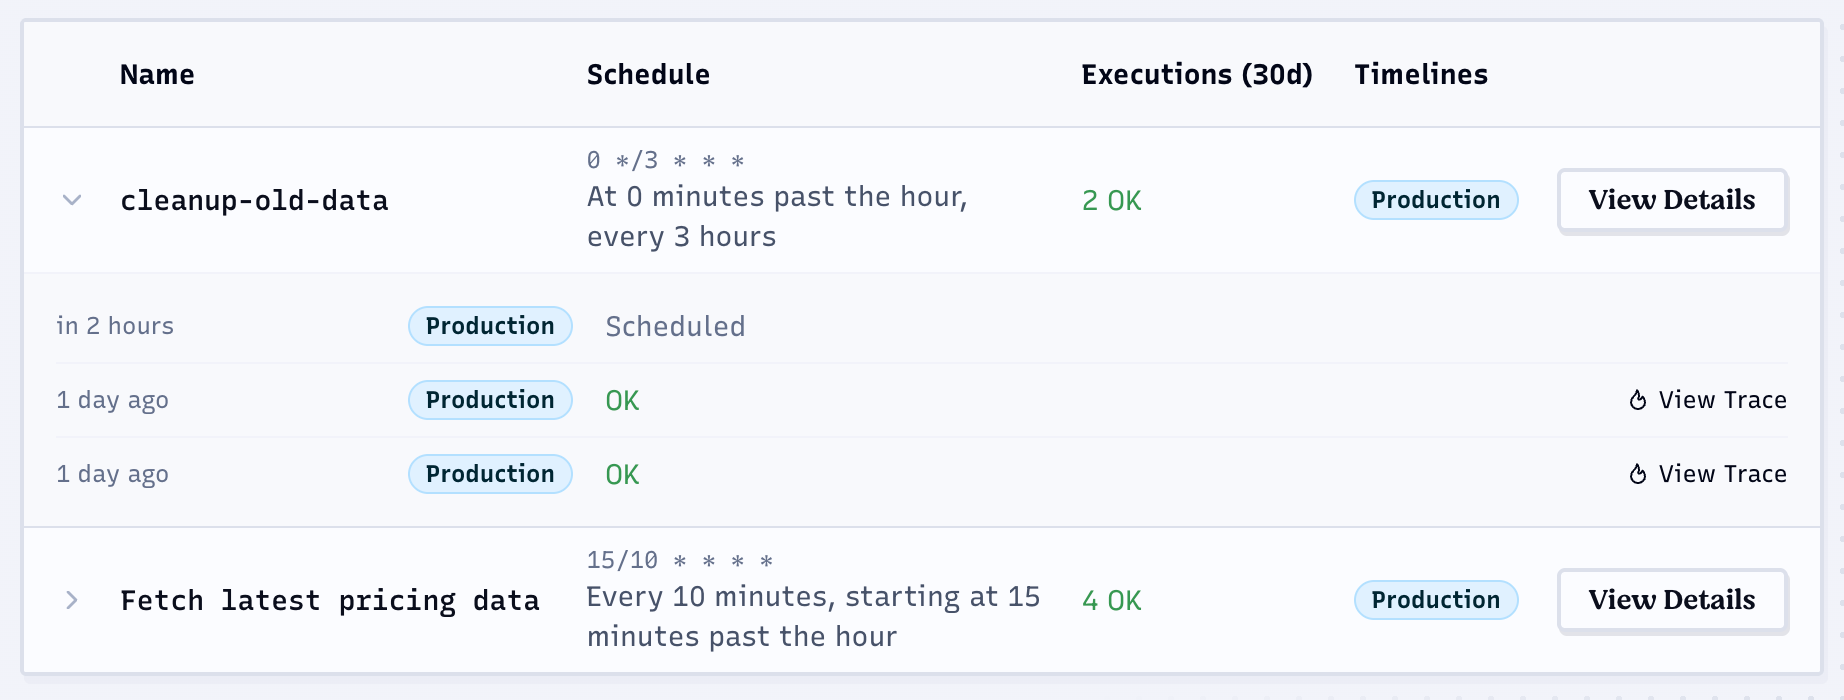Select the in 2 hours timestamp

pyautogui.click(x=115, y=325)
